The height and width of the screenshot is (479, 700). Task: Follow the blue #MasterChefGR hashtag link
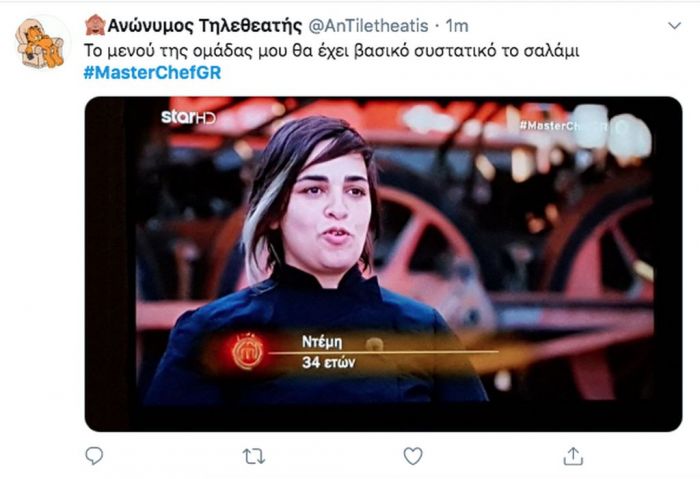[152, 72]
